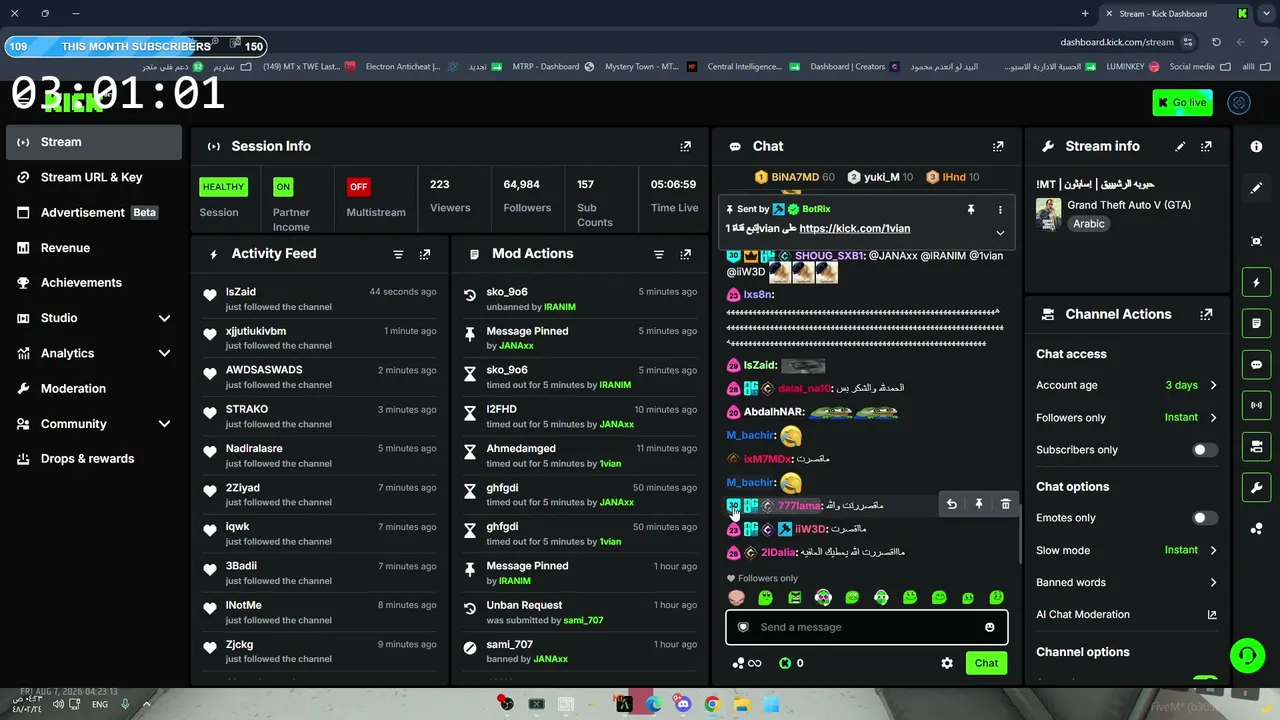Pop out the Stream info panel
The image size is (1280, 720).
point(1206,146)
